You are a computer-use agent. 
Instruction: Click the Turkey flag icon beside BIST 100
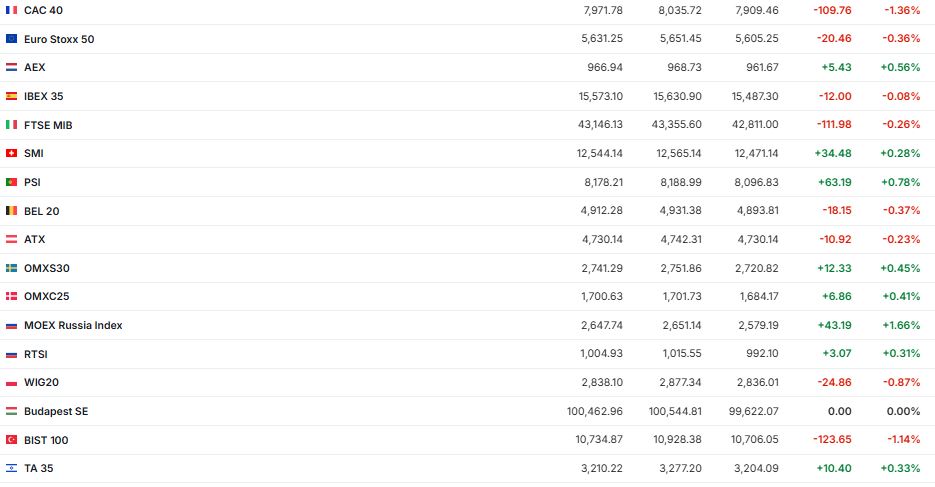pyautogui.click(x=11, y=440)
